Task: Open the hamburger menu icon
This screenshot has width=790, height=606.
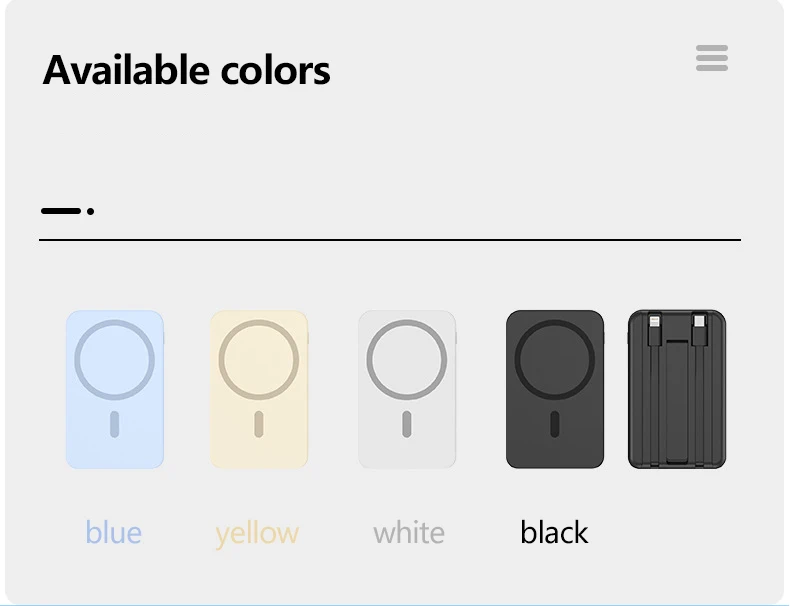Action: pos(711,58)
